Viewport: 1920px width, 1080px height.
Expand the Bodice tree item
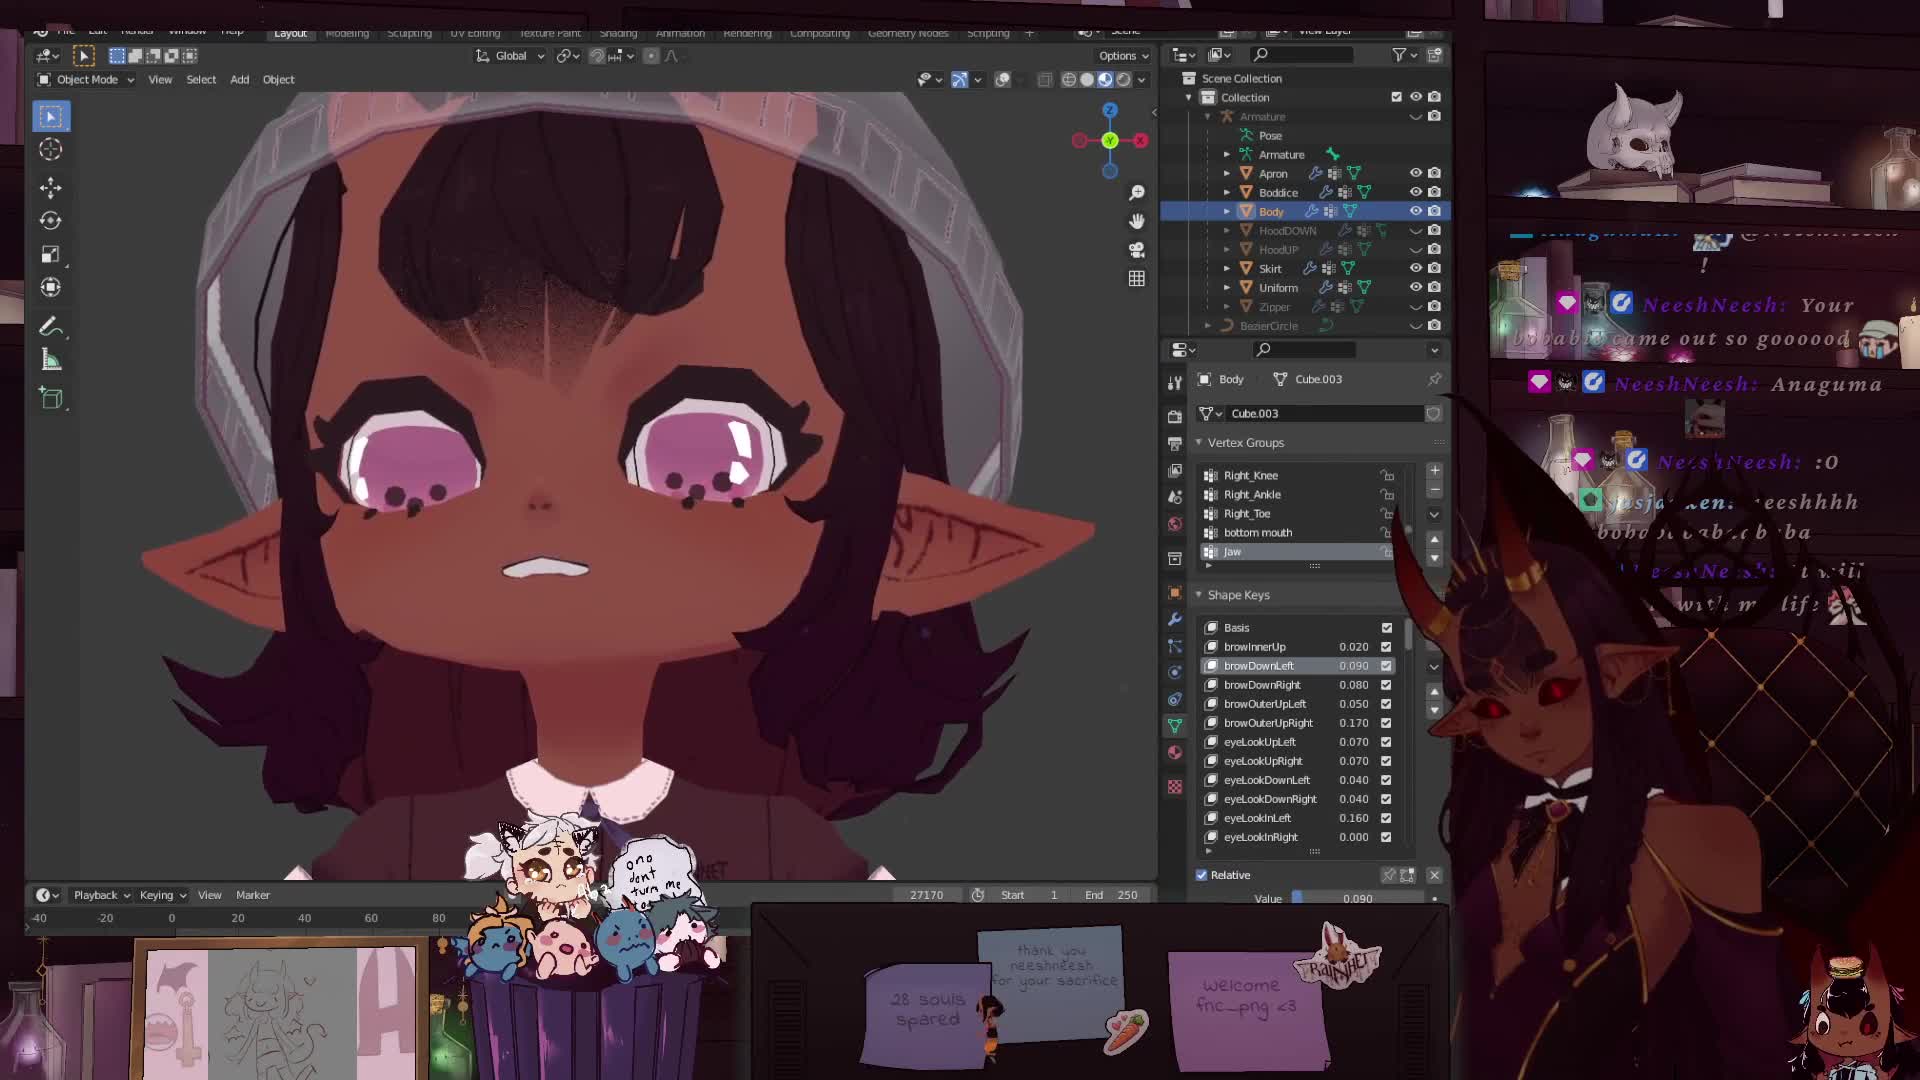click(x=1227, y=192)
